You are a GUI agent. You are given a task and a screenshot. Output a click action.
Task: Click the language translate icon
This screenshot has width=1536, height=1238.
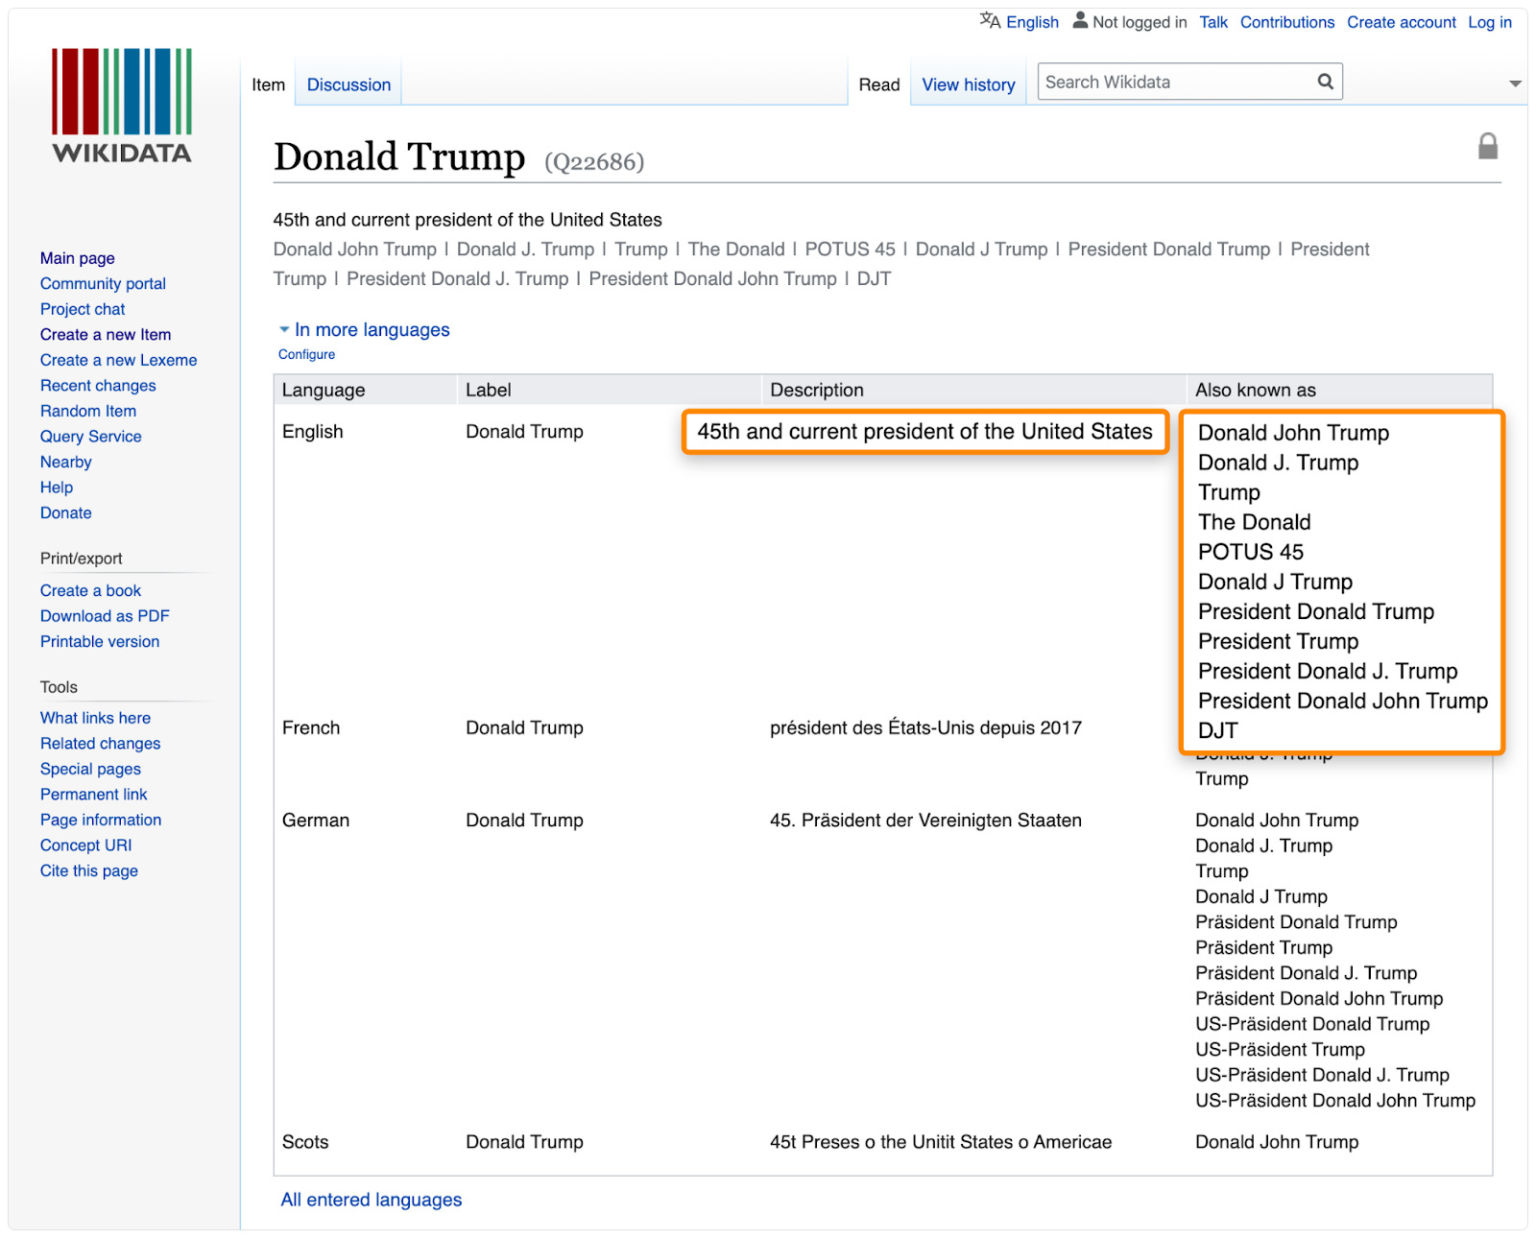click(x=989, y=21)
